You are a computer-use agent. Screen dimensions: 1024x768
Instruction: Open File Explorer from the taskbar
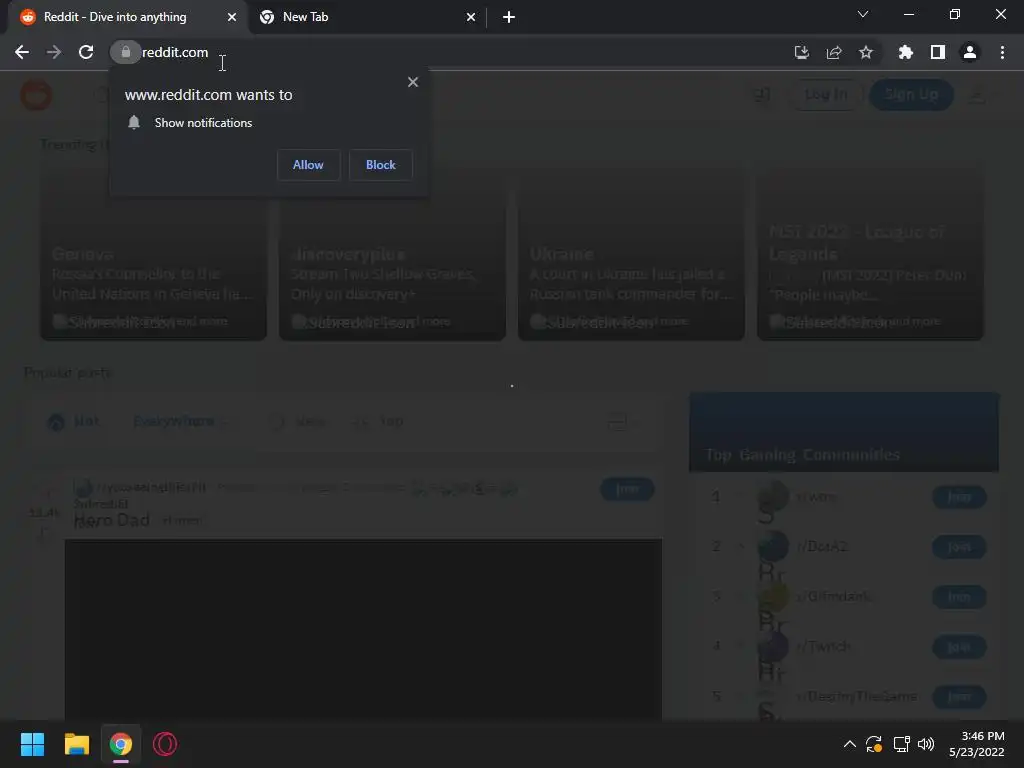pos(76,744)
